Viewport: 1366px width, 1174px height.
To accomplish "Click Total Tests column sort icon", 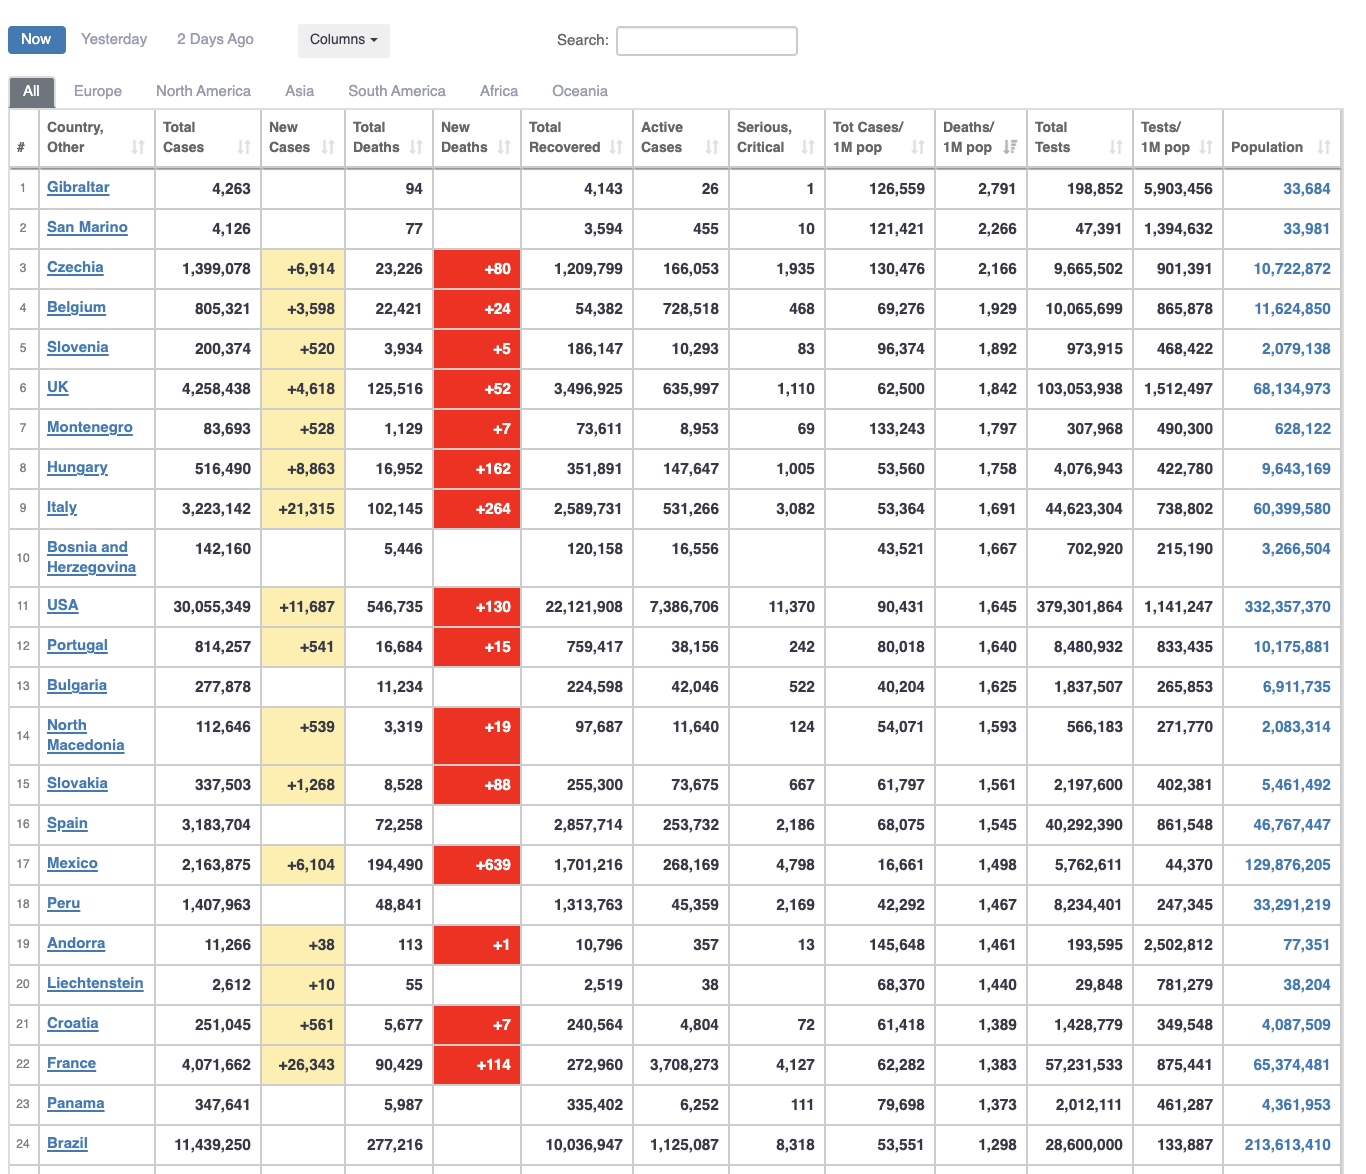I will [1116, 147].
